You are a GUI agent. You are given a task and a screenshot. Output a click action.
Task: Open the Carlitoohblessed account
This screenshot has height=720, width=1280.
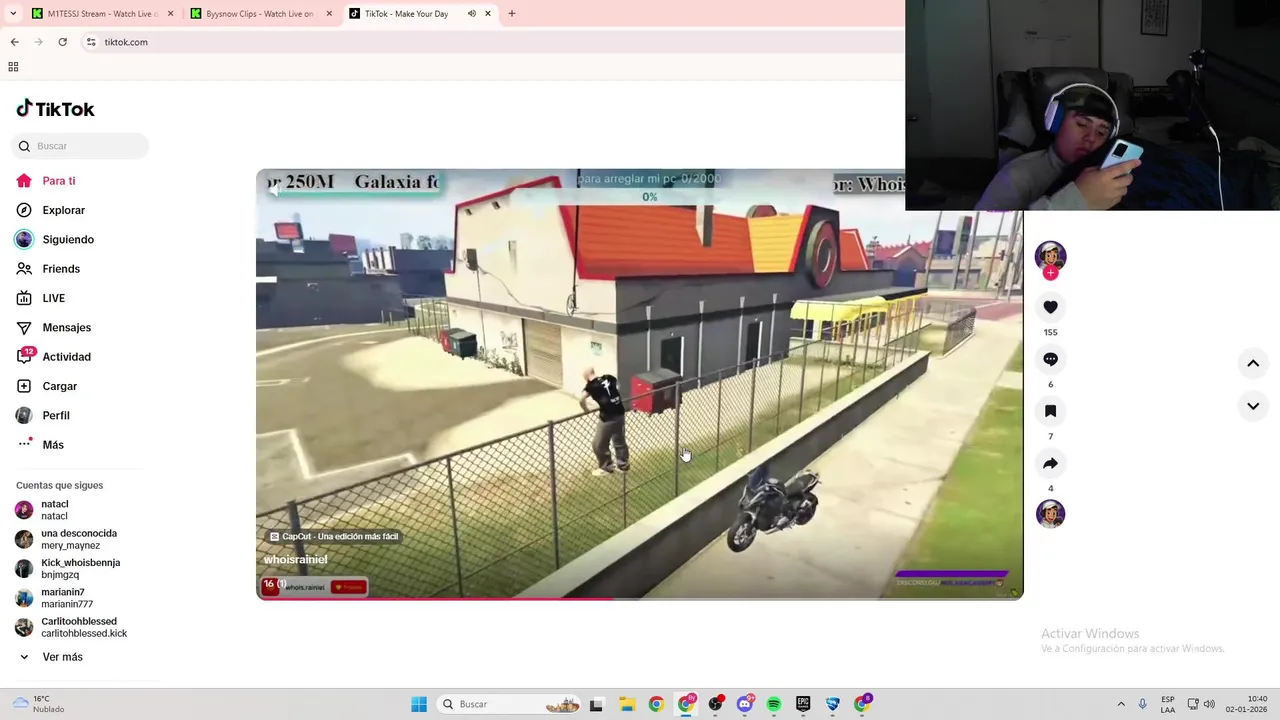71,627
